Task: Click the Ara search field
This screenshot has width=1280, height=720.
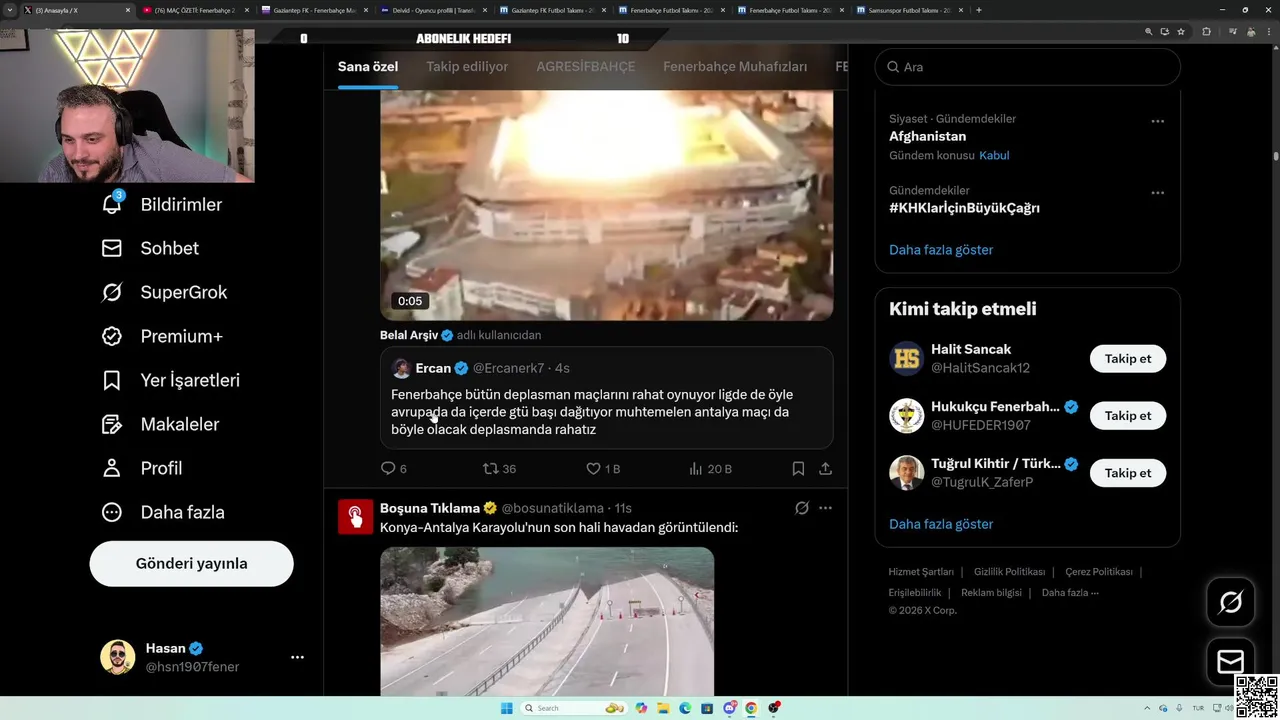Action: pyautogui.click(x=1027, y=67)
